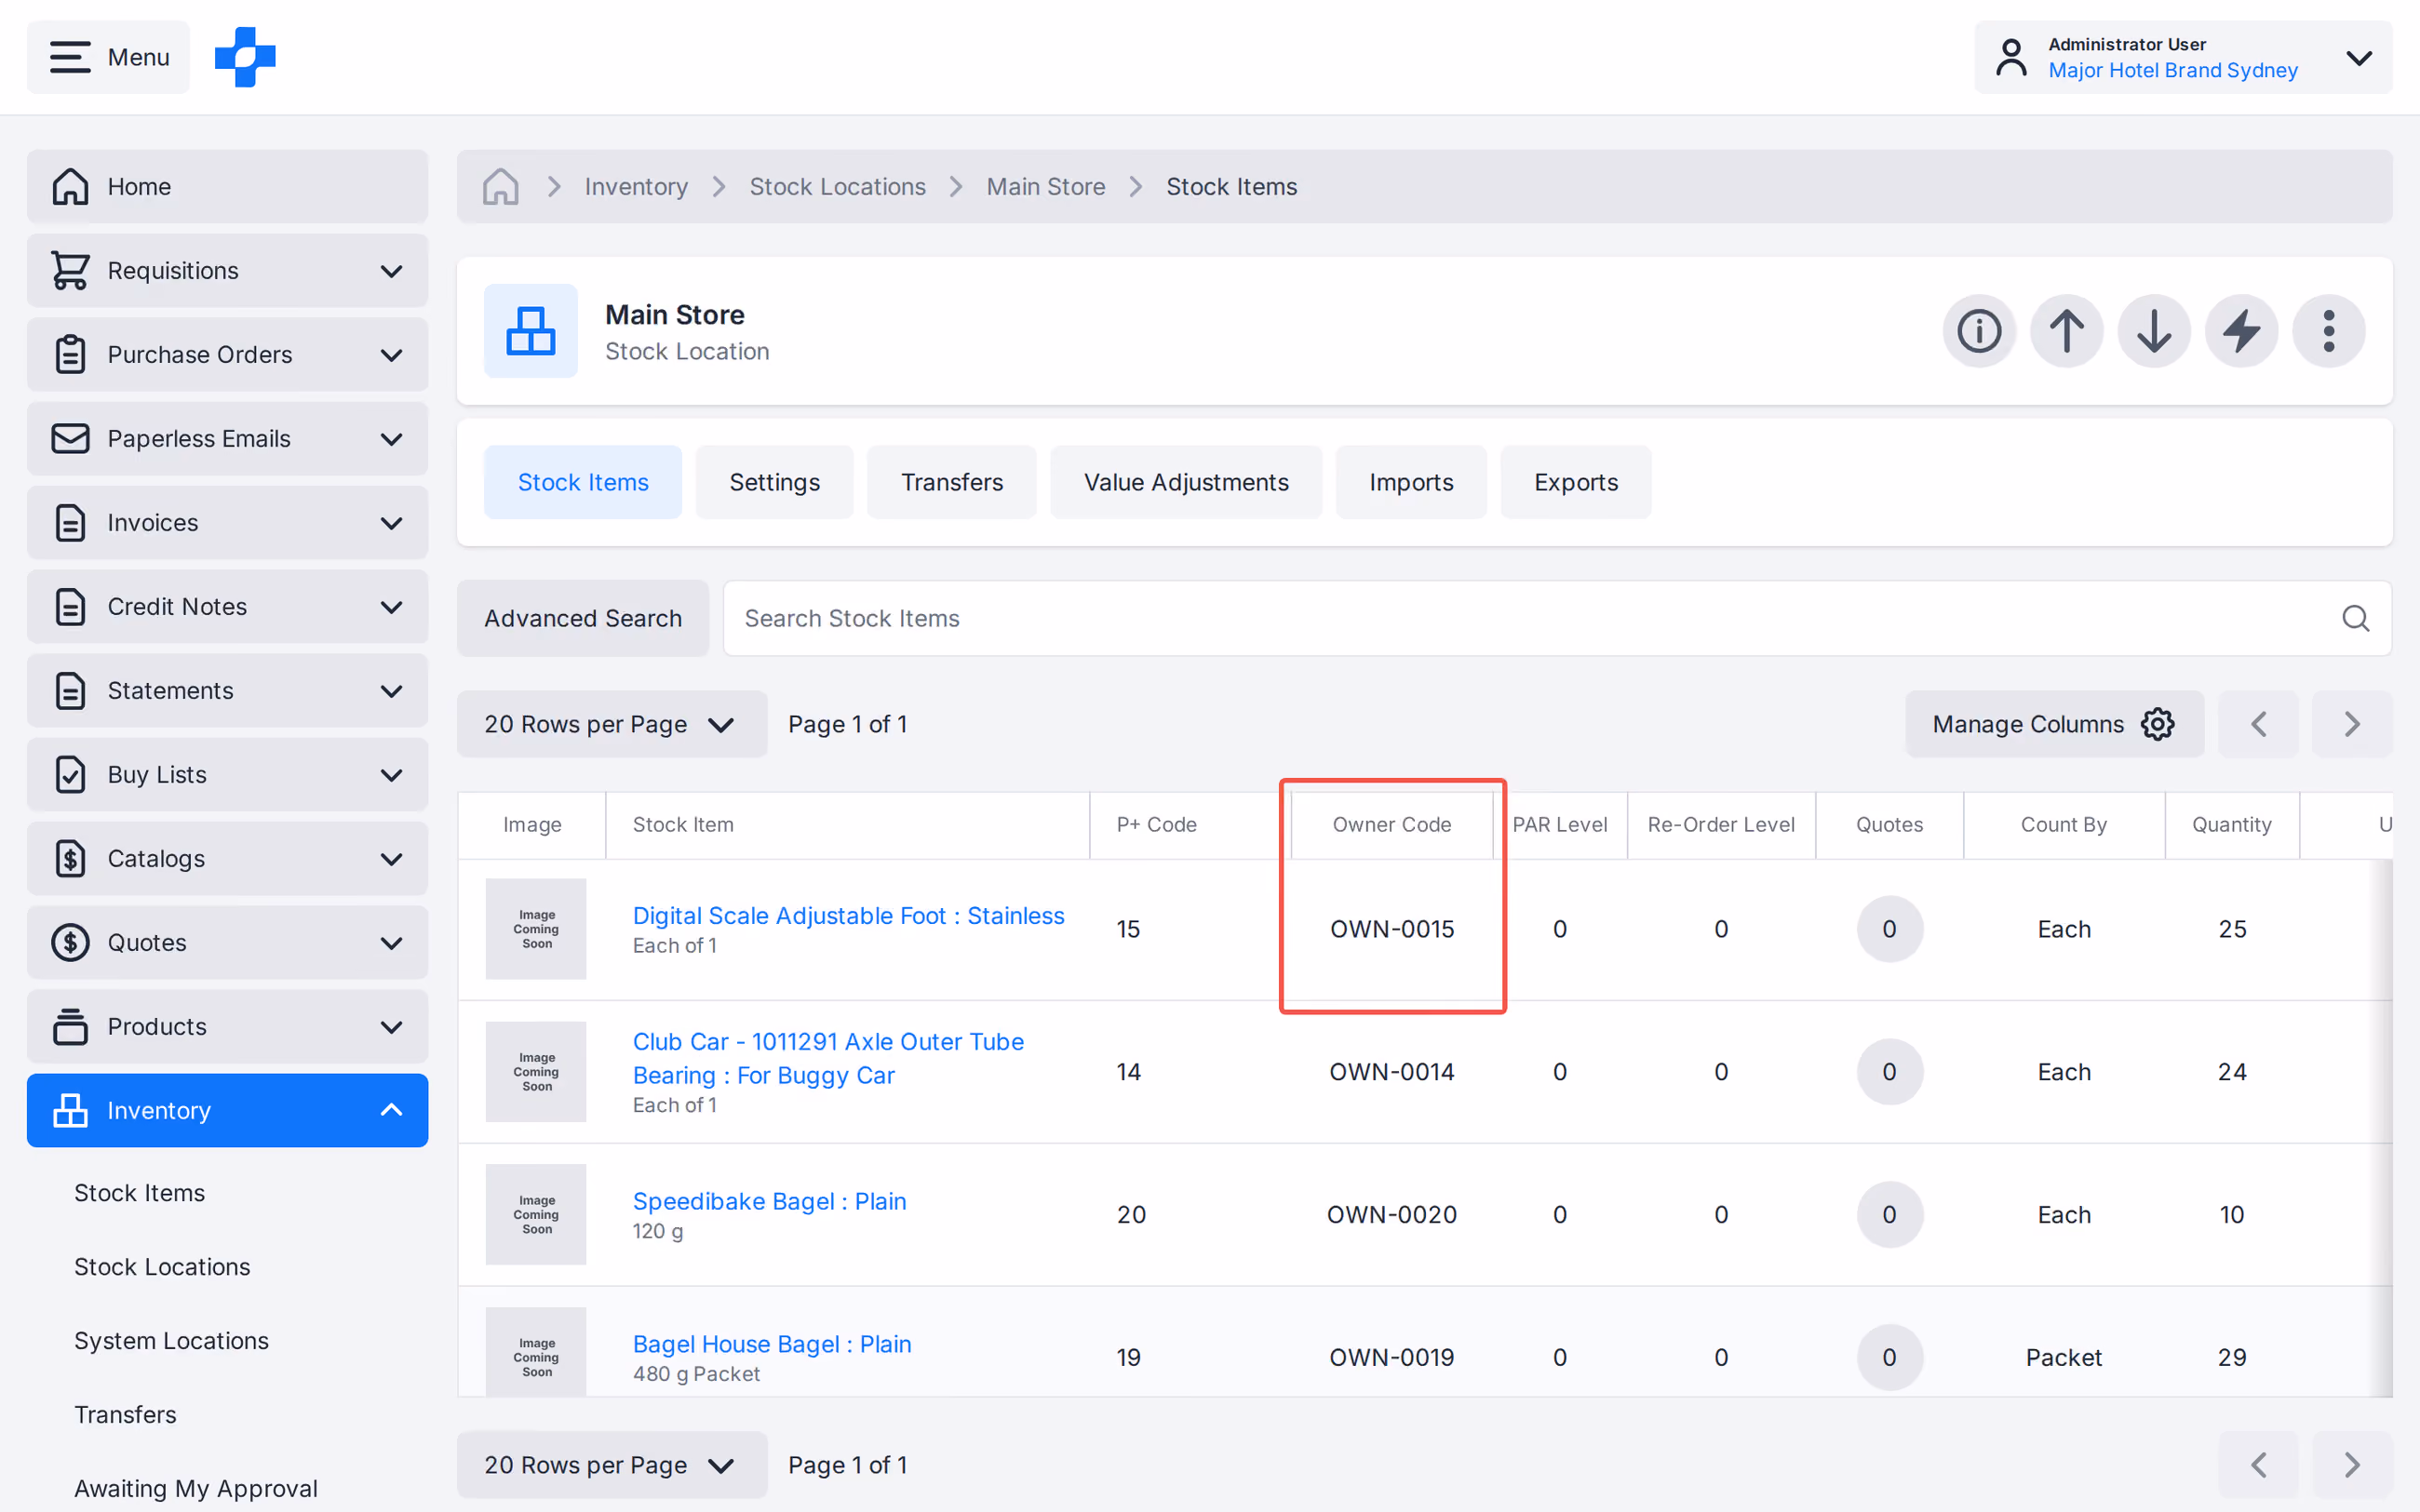Open bottom 20 Rows per Page dropdown
2420x1512 pixels.
coord(611,1465)
